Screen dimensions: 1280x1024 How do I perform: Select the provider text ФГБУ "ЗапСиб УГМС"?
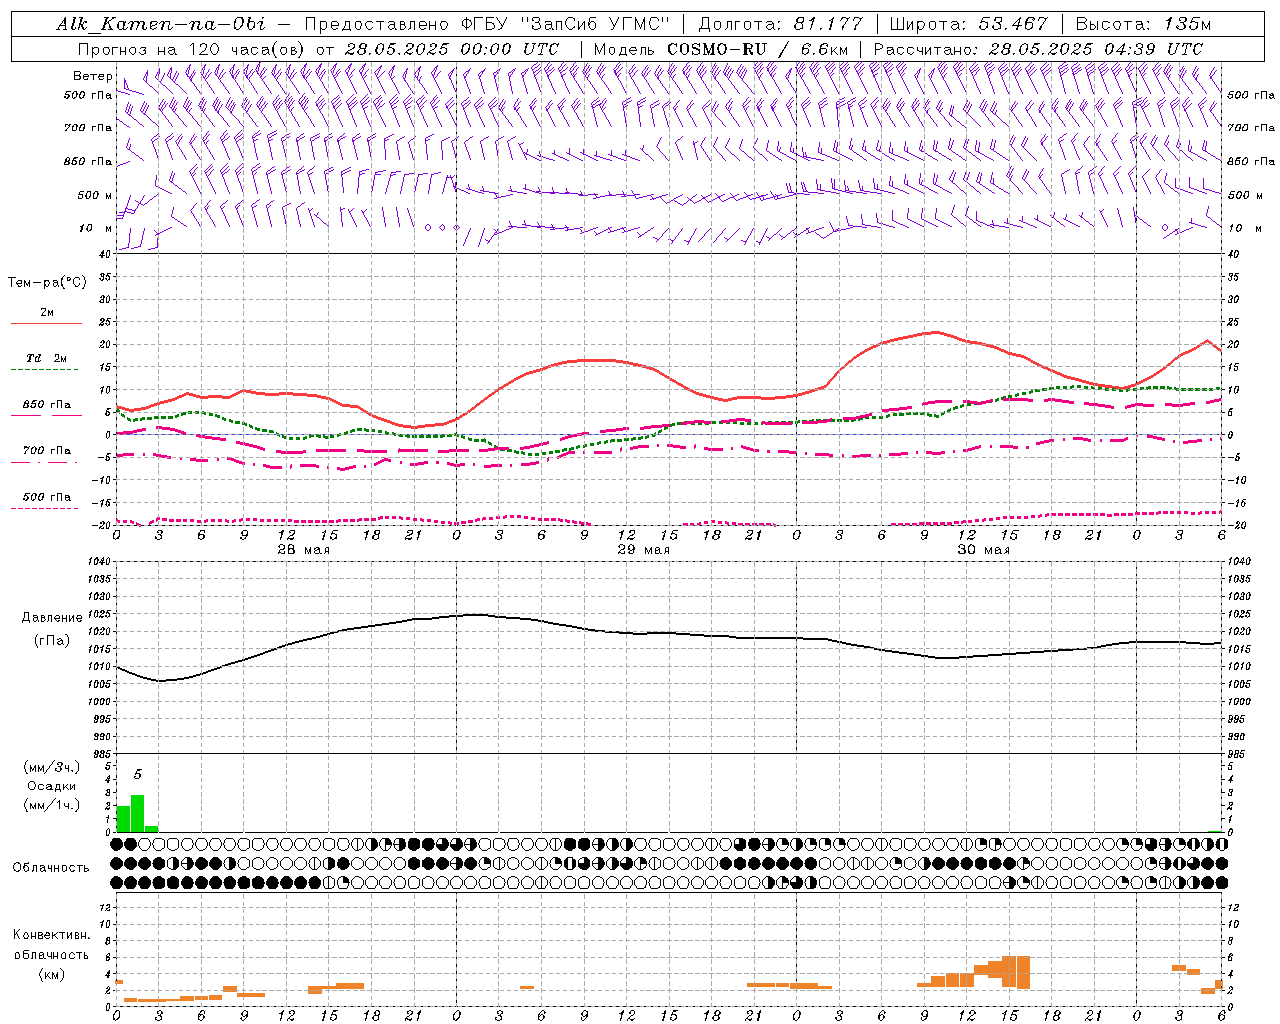click(x=565, y=24)
